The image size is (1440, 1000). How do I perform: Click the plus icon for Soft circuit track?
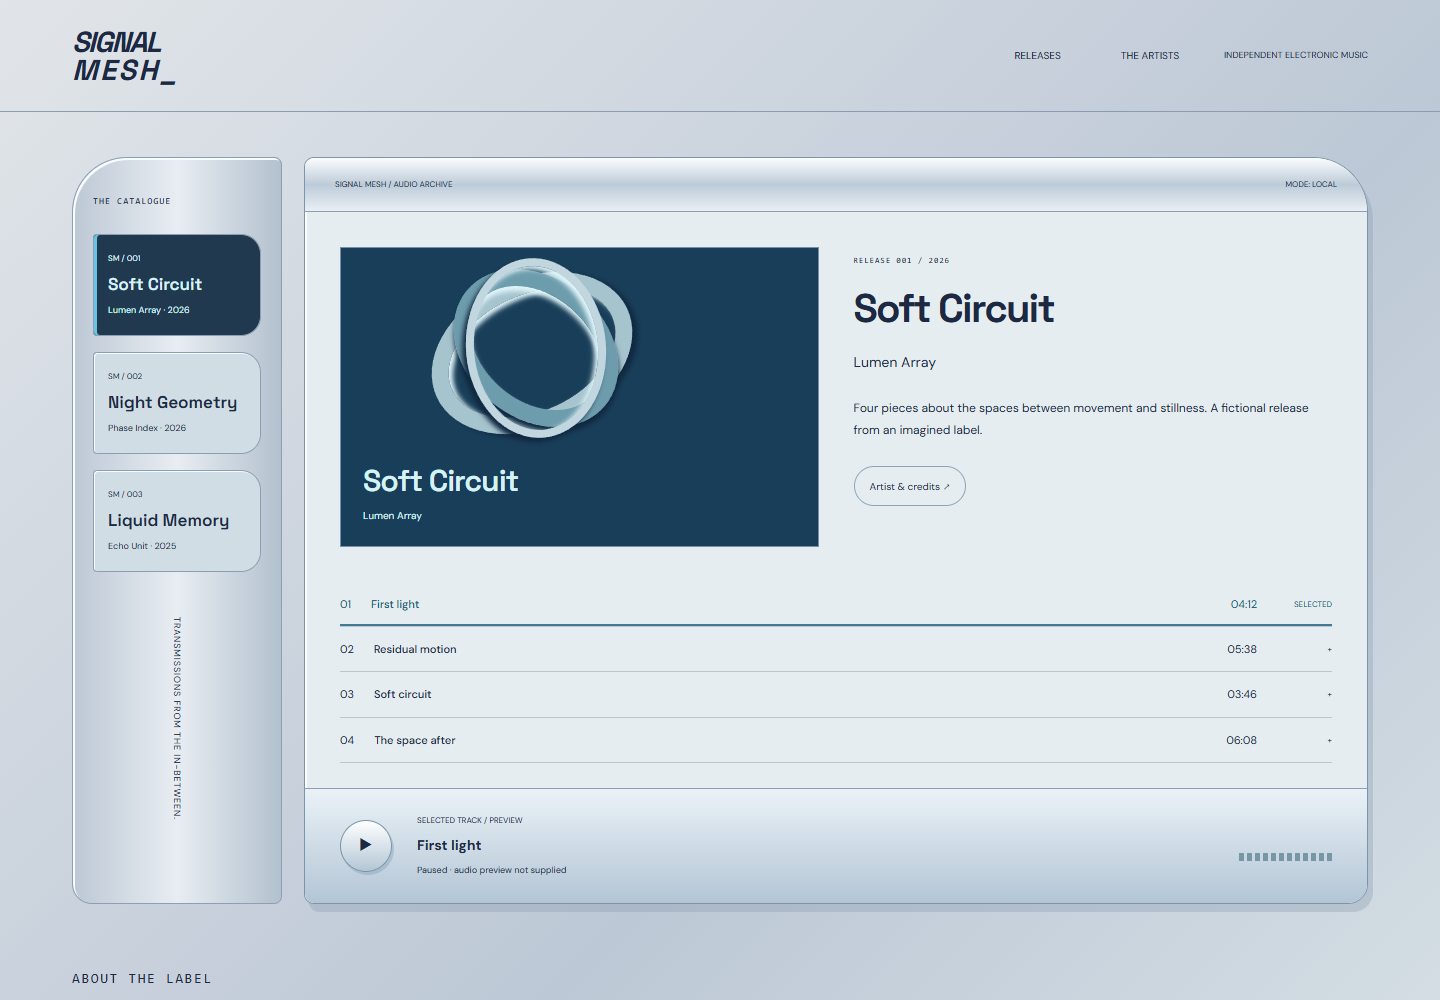[x=1329, y=694]
